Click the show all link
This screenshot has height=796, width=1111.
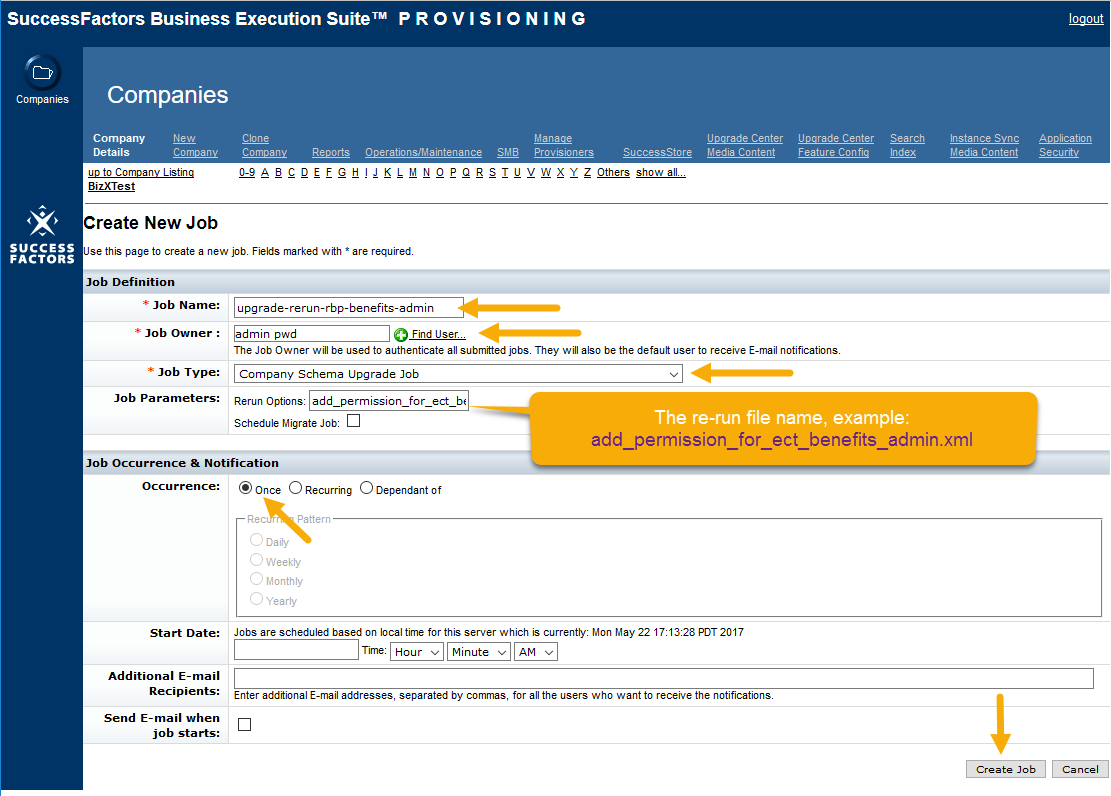(660, 172)
